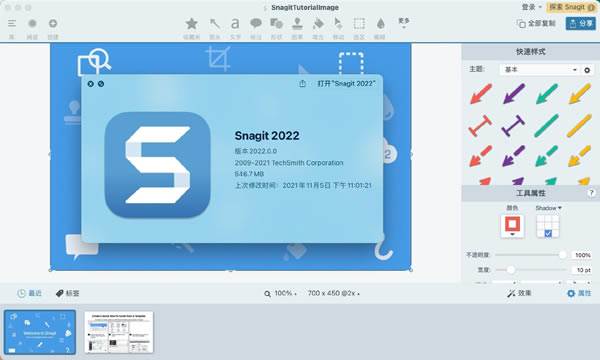Screen dimensions: 600x360
Task: Open the Shadow dropdown
Action: coord(548,208)
